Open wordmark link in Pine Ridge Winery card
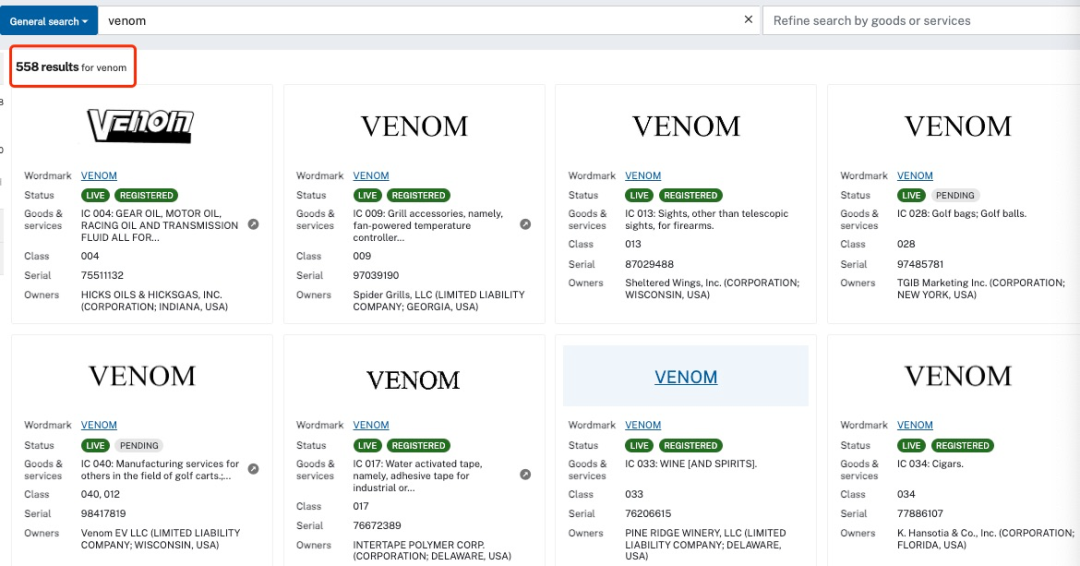 click(643, 425)
